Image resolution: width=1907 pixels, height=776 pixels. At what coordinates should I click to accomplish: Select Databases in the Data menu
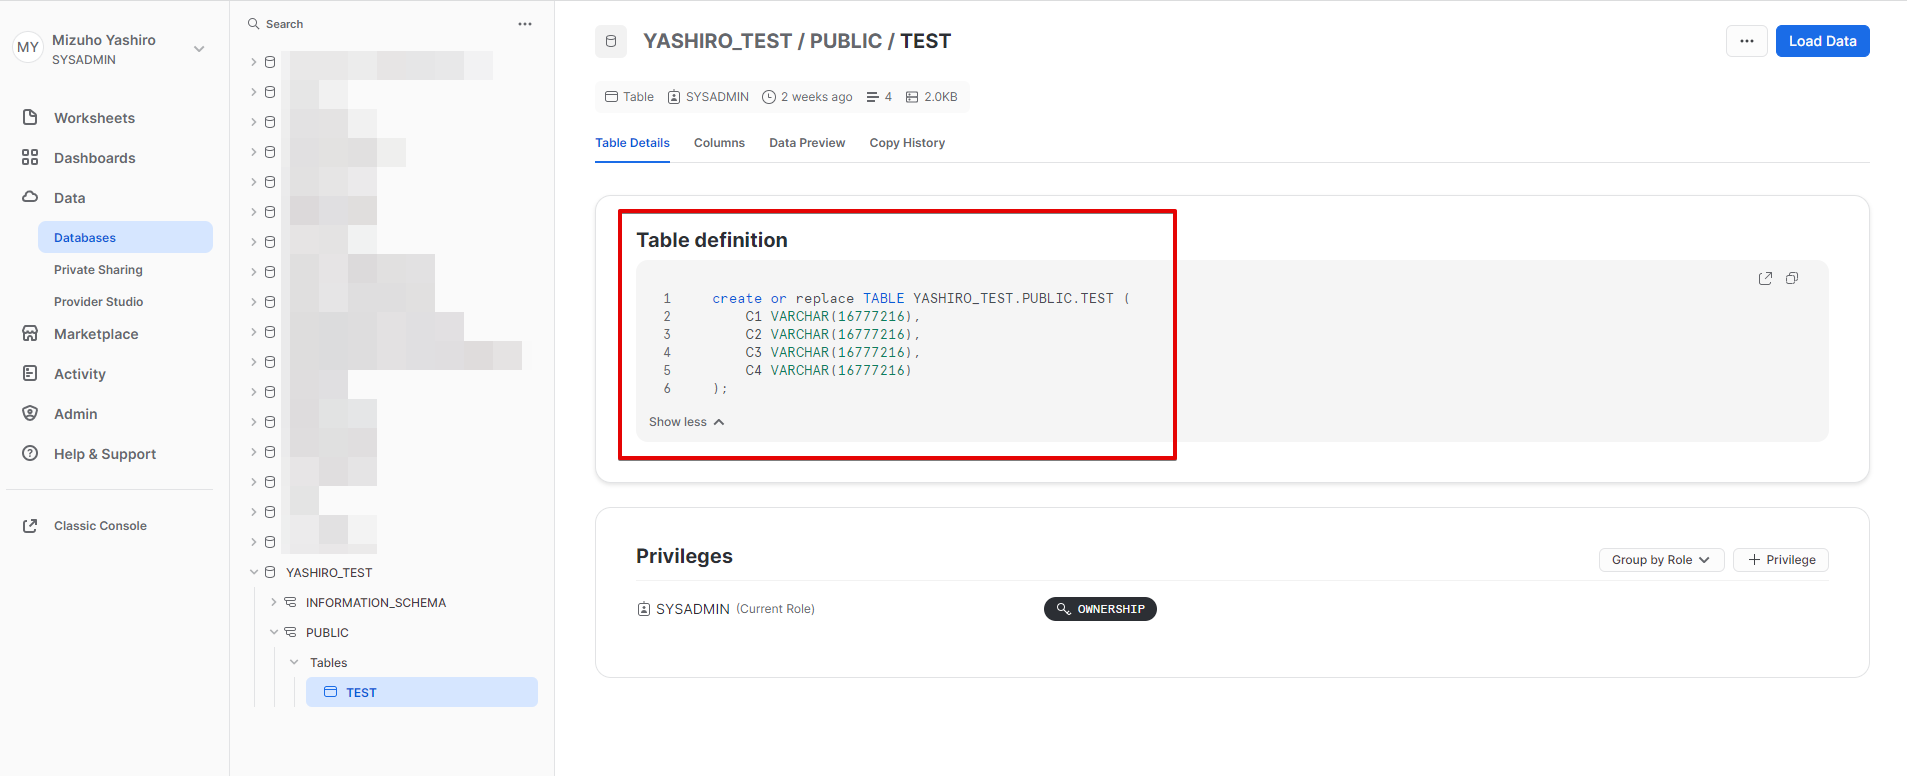pyautogui.click(x=125, y=237)
